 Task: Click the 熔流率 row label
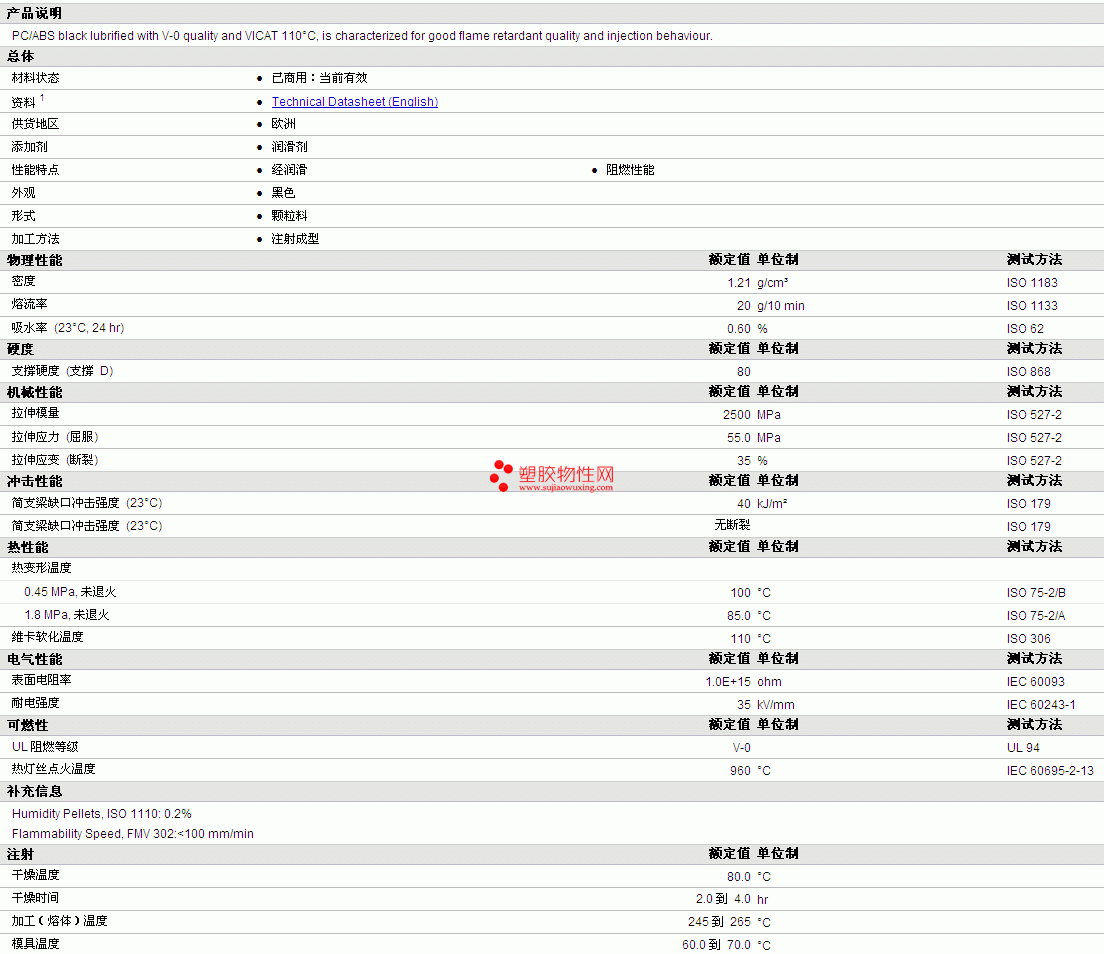(x=30, y=304)
